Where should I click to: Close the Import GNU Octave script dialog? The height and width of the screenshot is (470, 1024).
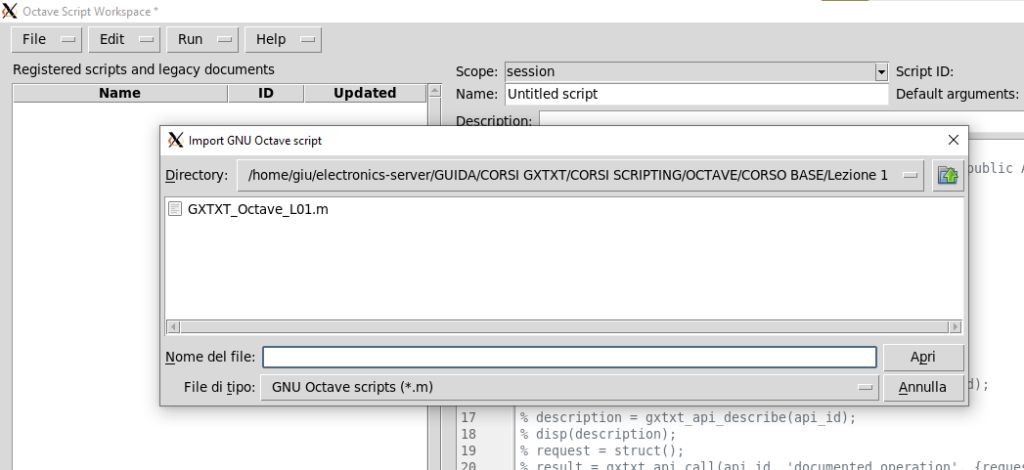(953, 140)
